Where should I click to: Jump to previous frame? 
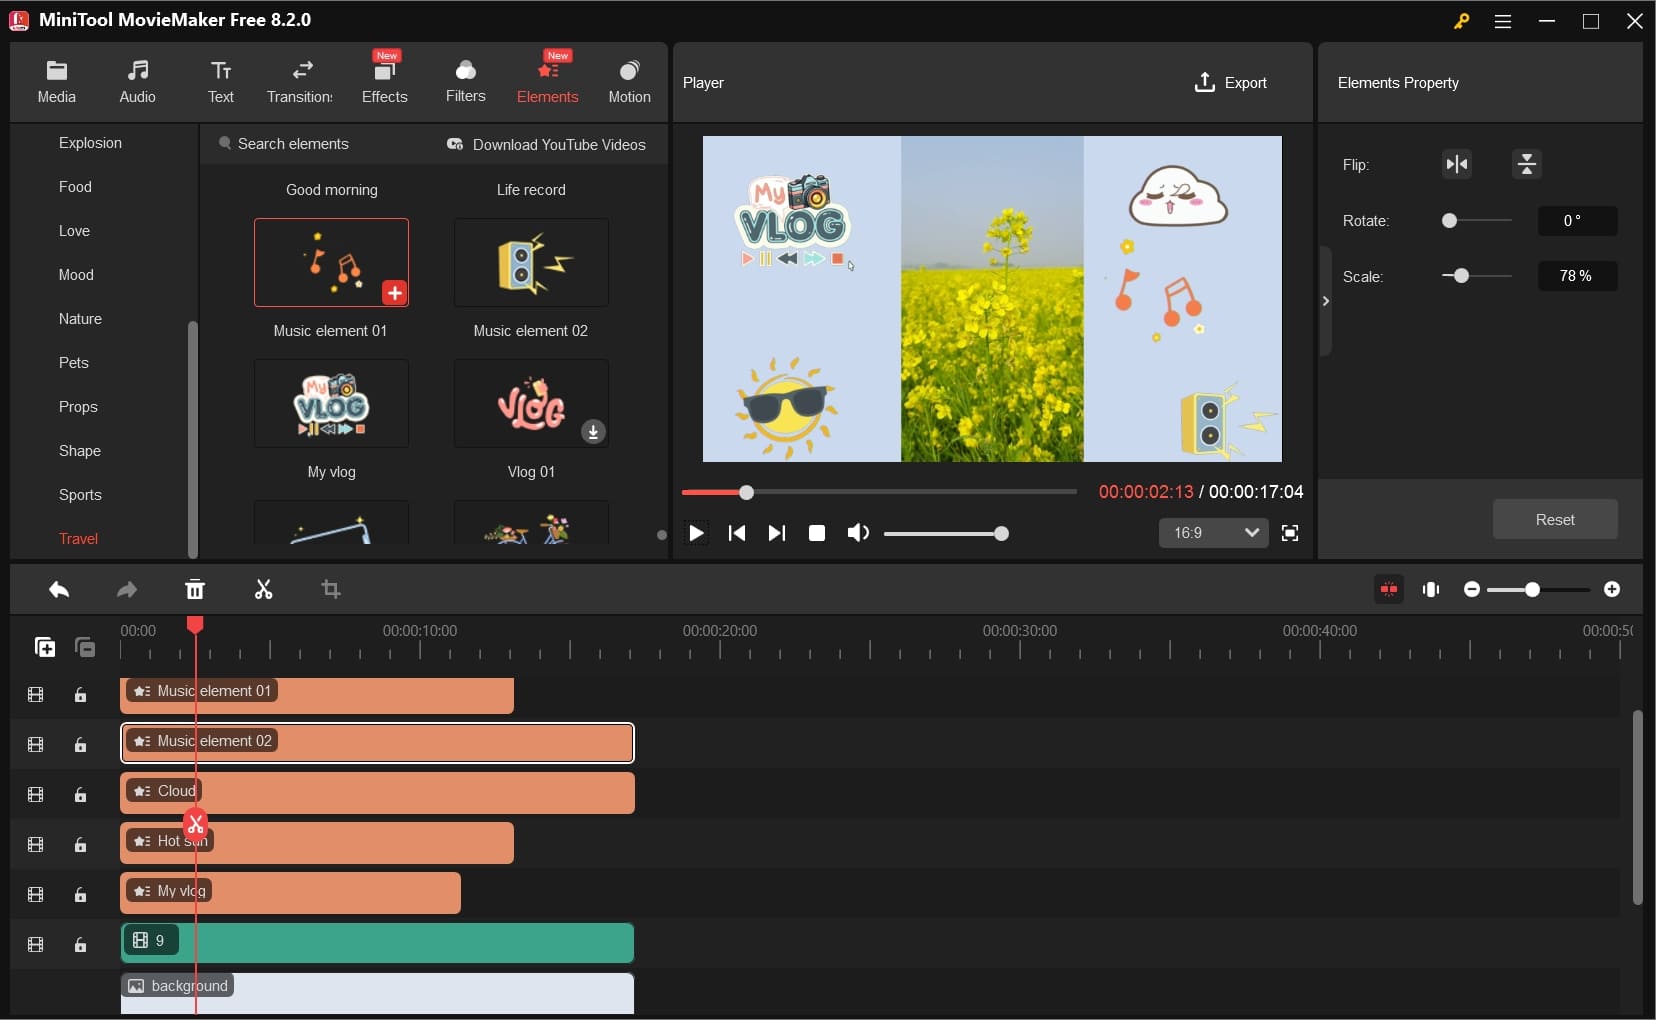(737, 533)
